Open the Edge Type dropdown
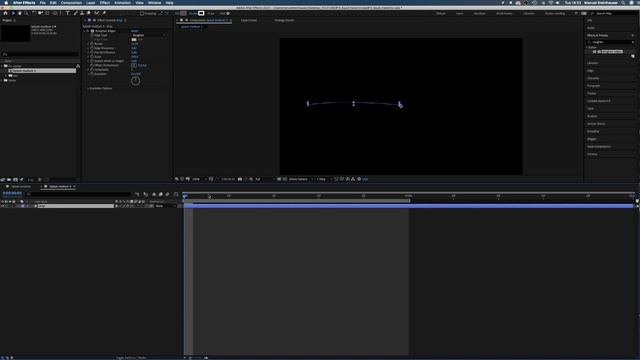This screenshot has height=360, width=640. click(149, 36)
